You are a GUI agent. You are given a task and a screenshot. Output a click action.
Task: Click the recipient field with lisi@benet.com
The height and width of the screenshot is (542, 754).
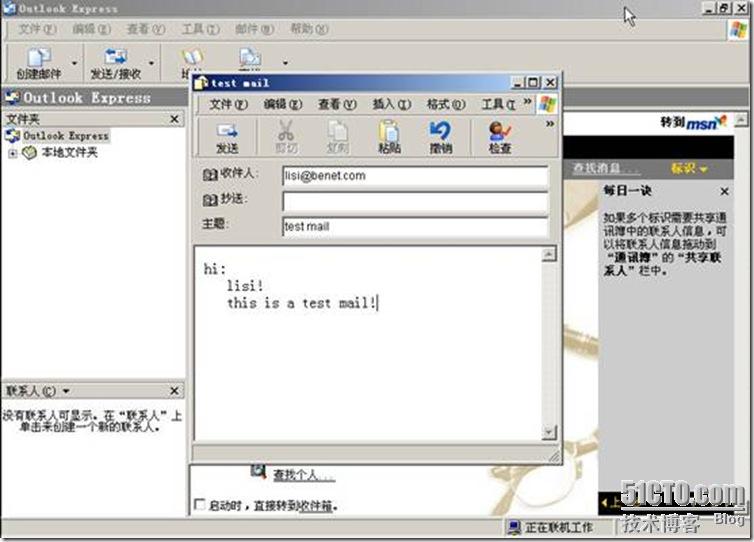point(415,176)
